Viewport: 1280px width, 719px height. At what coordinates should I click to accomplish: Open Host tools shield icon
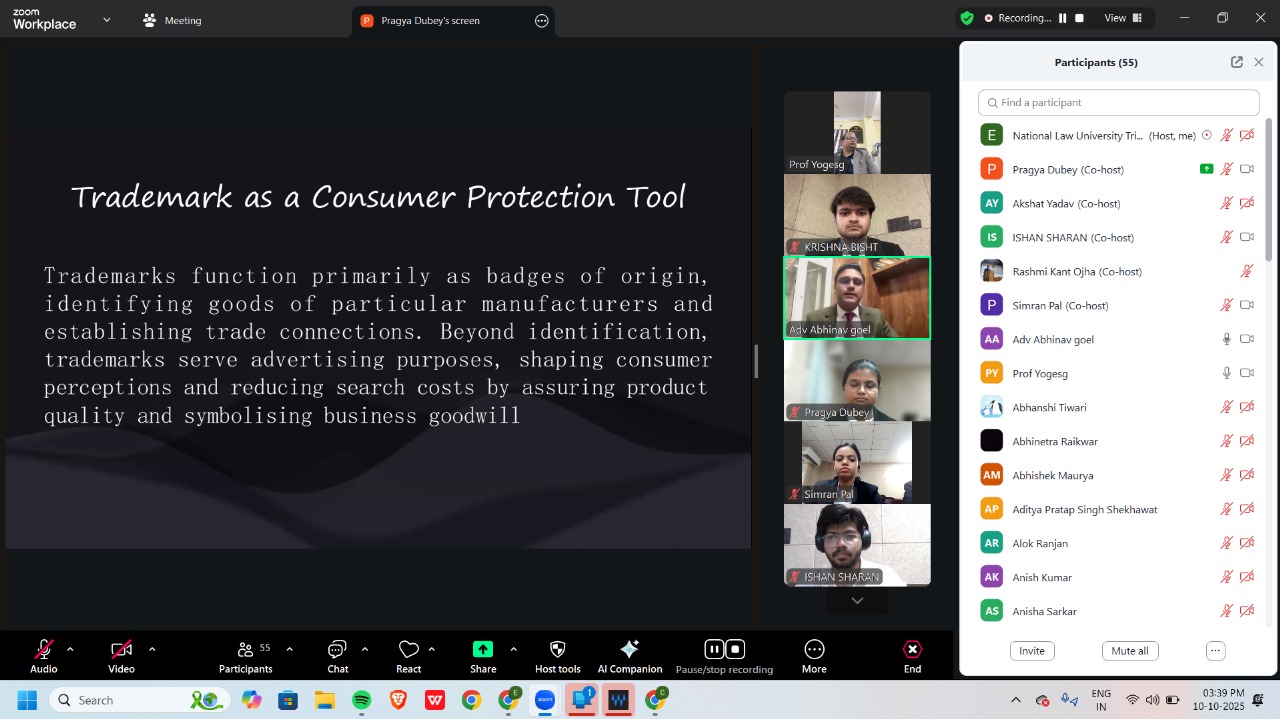click(558, 650)
